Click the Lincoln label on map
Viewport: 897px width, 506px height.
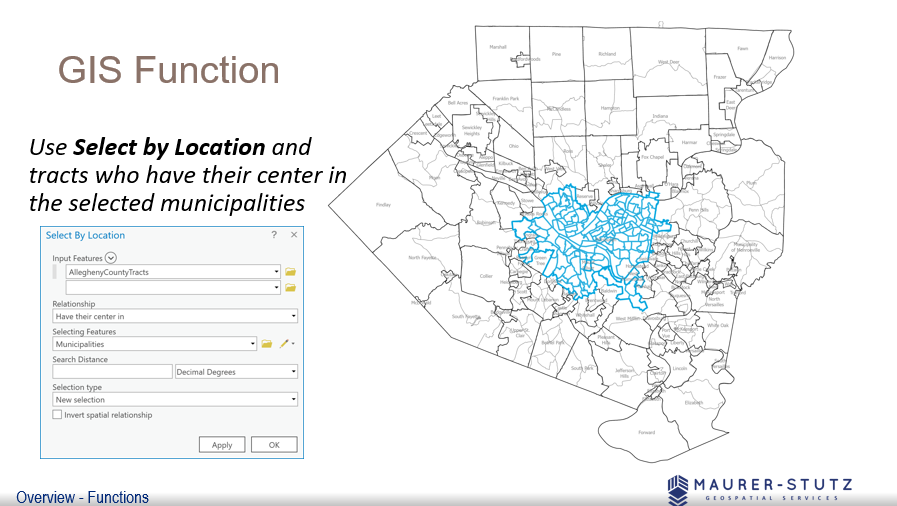(x=680, y=368)
